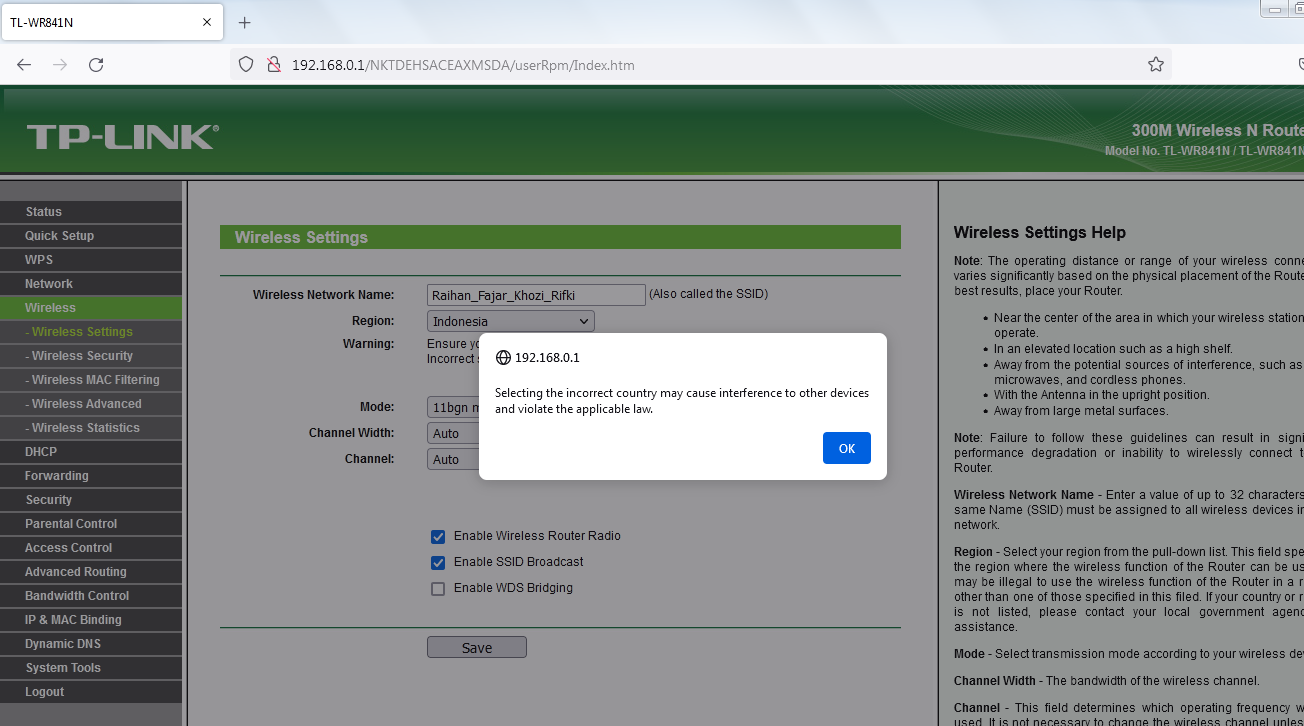1304x726 pixels.
Task: Click the '300M Wireless N Router' banner text
Action: click(1218, 130)
